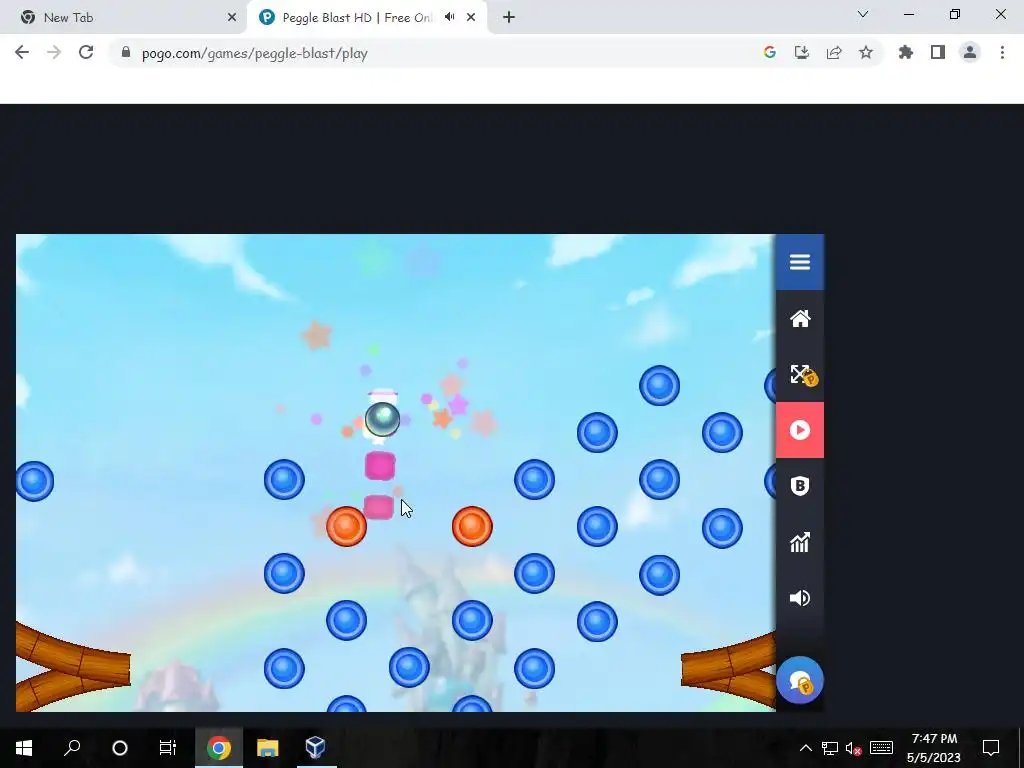Screen dimensions: 1024x768
Task: Open the badges shield icon in the sidebar
Action: tap(799, 486)
